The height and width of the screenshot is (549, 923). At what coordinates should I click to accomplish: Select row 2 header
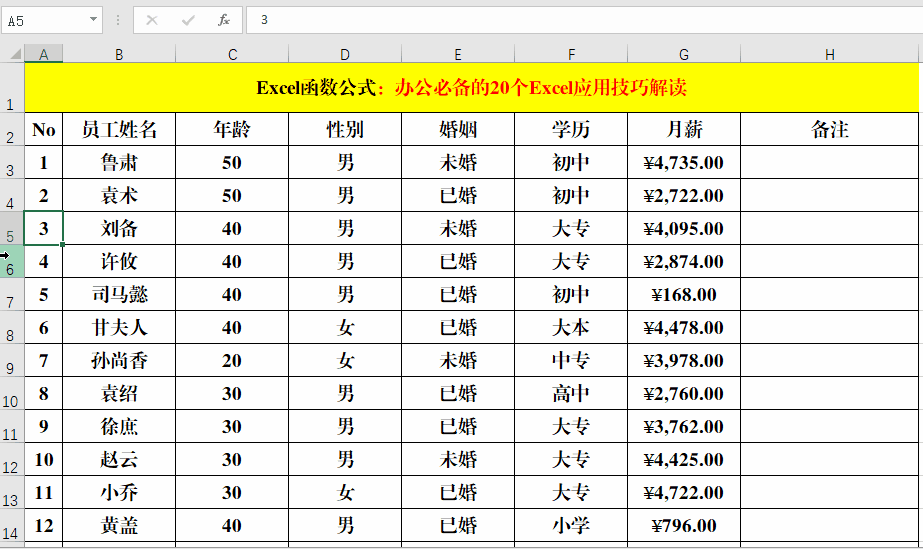12,129
